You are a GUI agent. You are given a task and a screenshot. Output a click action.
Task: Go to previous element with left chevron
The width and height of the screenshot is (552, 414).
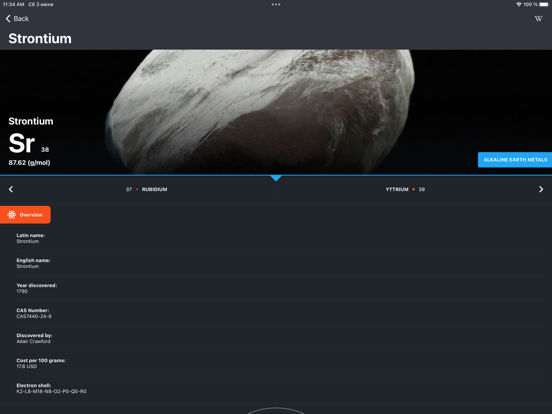(11, 189)
